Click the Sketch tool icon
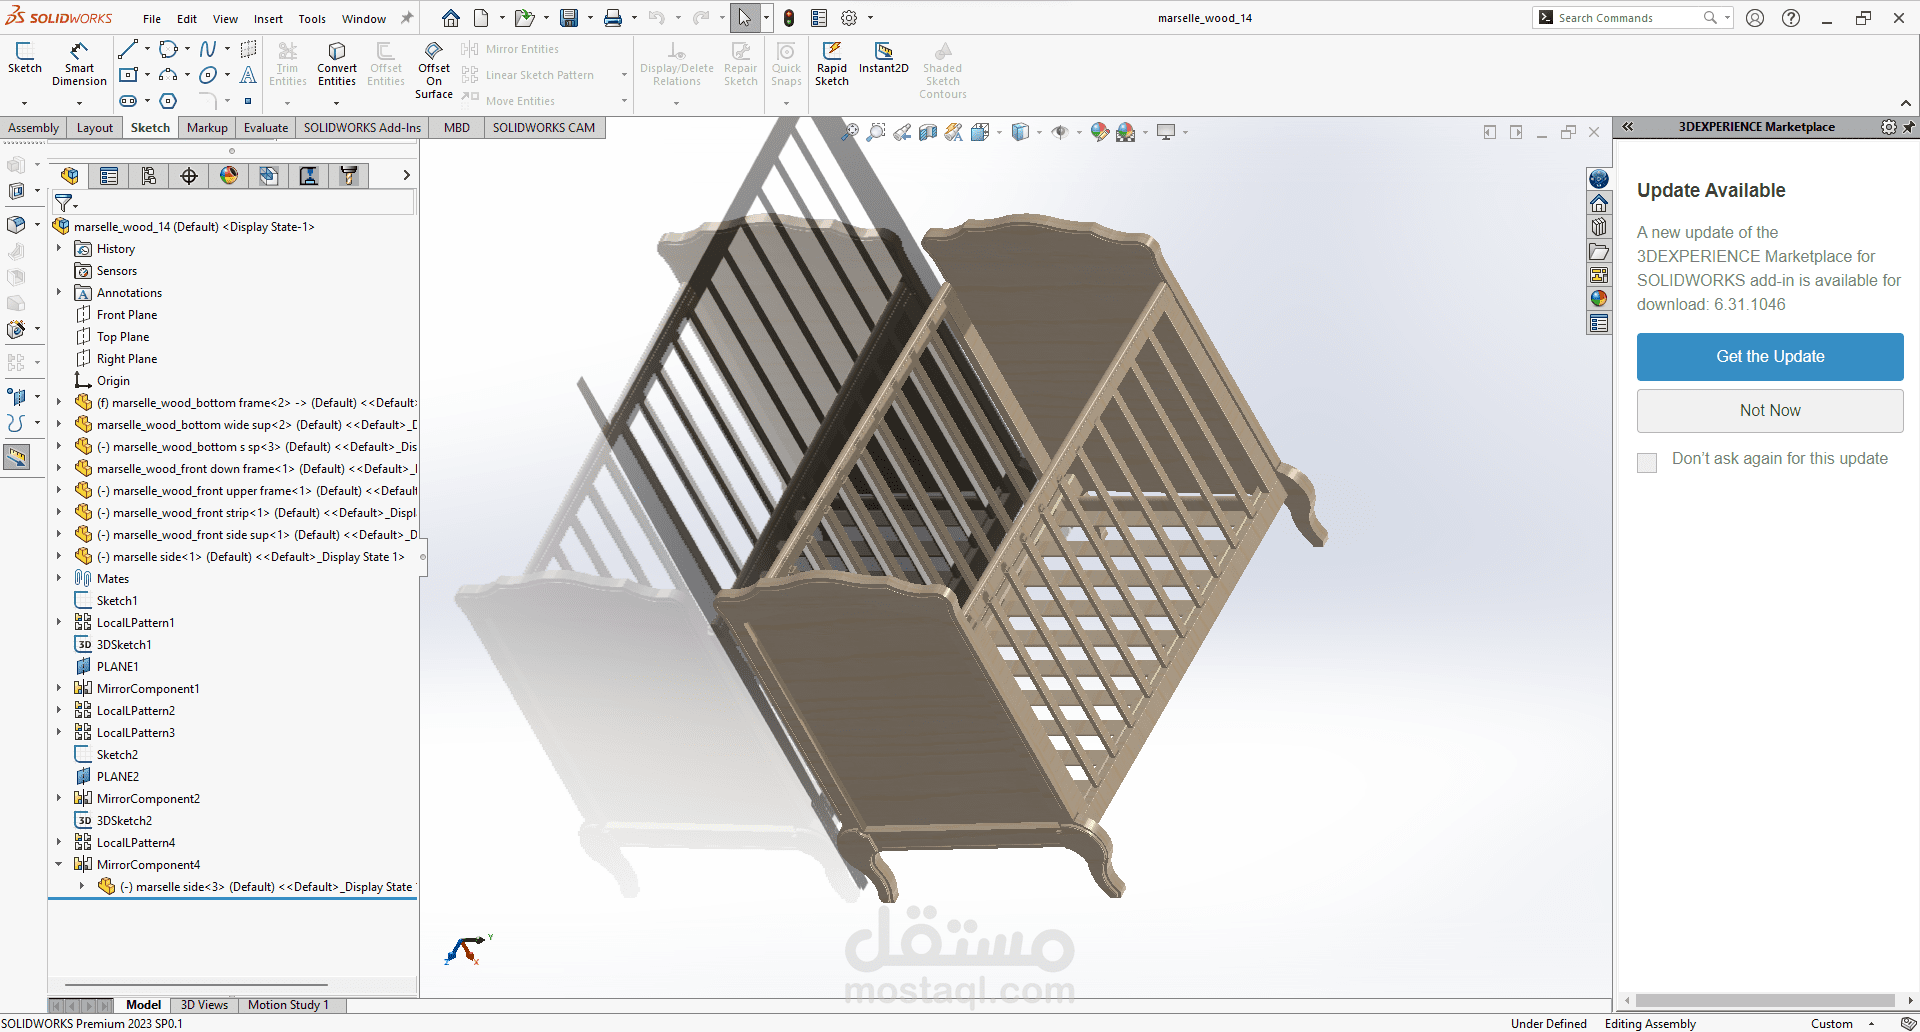Viewport: 1920px width, 1032px height. 25,57
